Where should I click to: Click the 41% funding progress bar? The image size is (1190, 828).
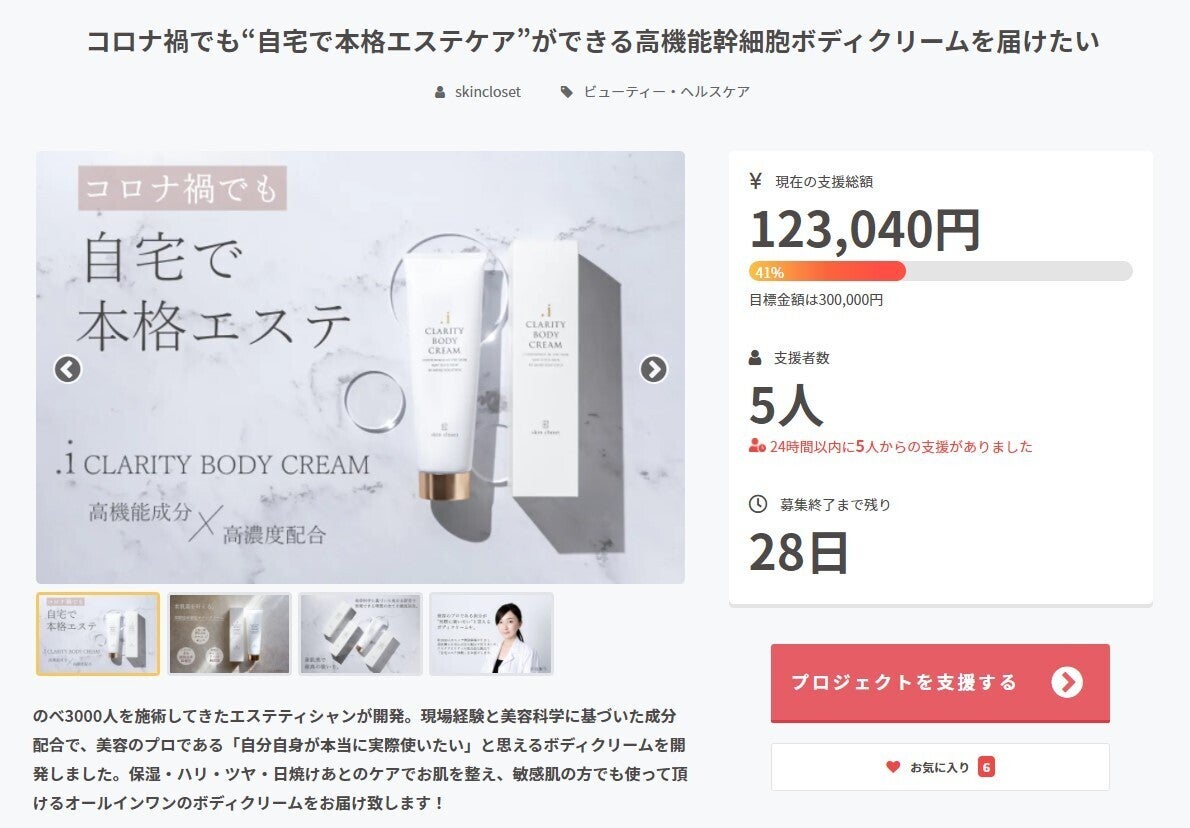pyautogui.click(x=940, y=271)
